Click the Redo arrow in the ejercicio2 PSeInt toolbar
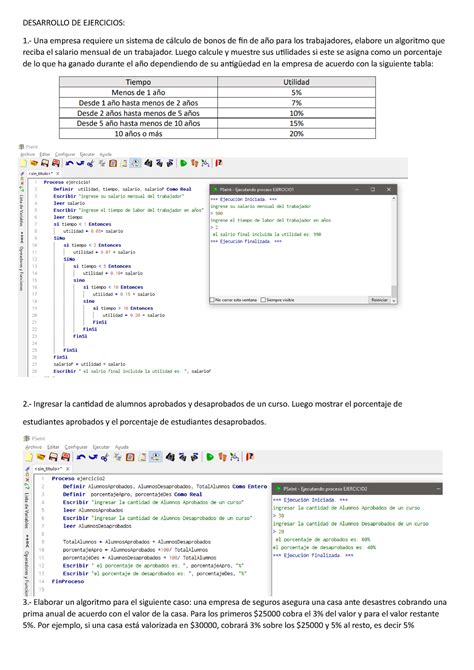 point(94,457)
